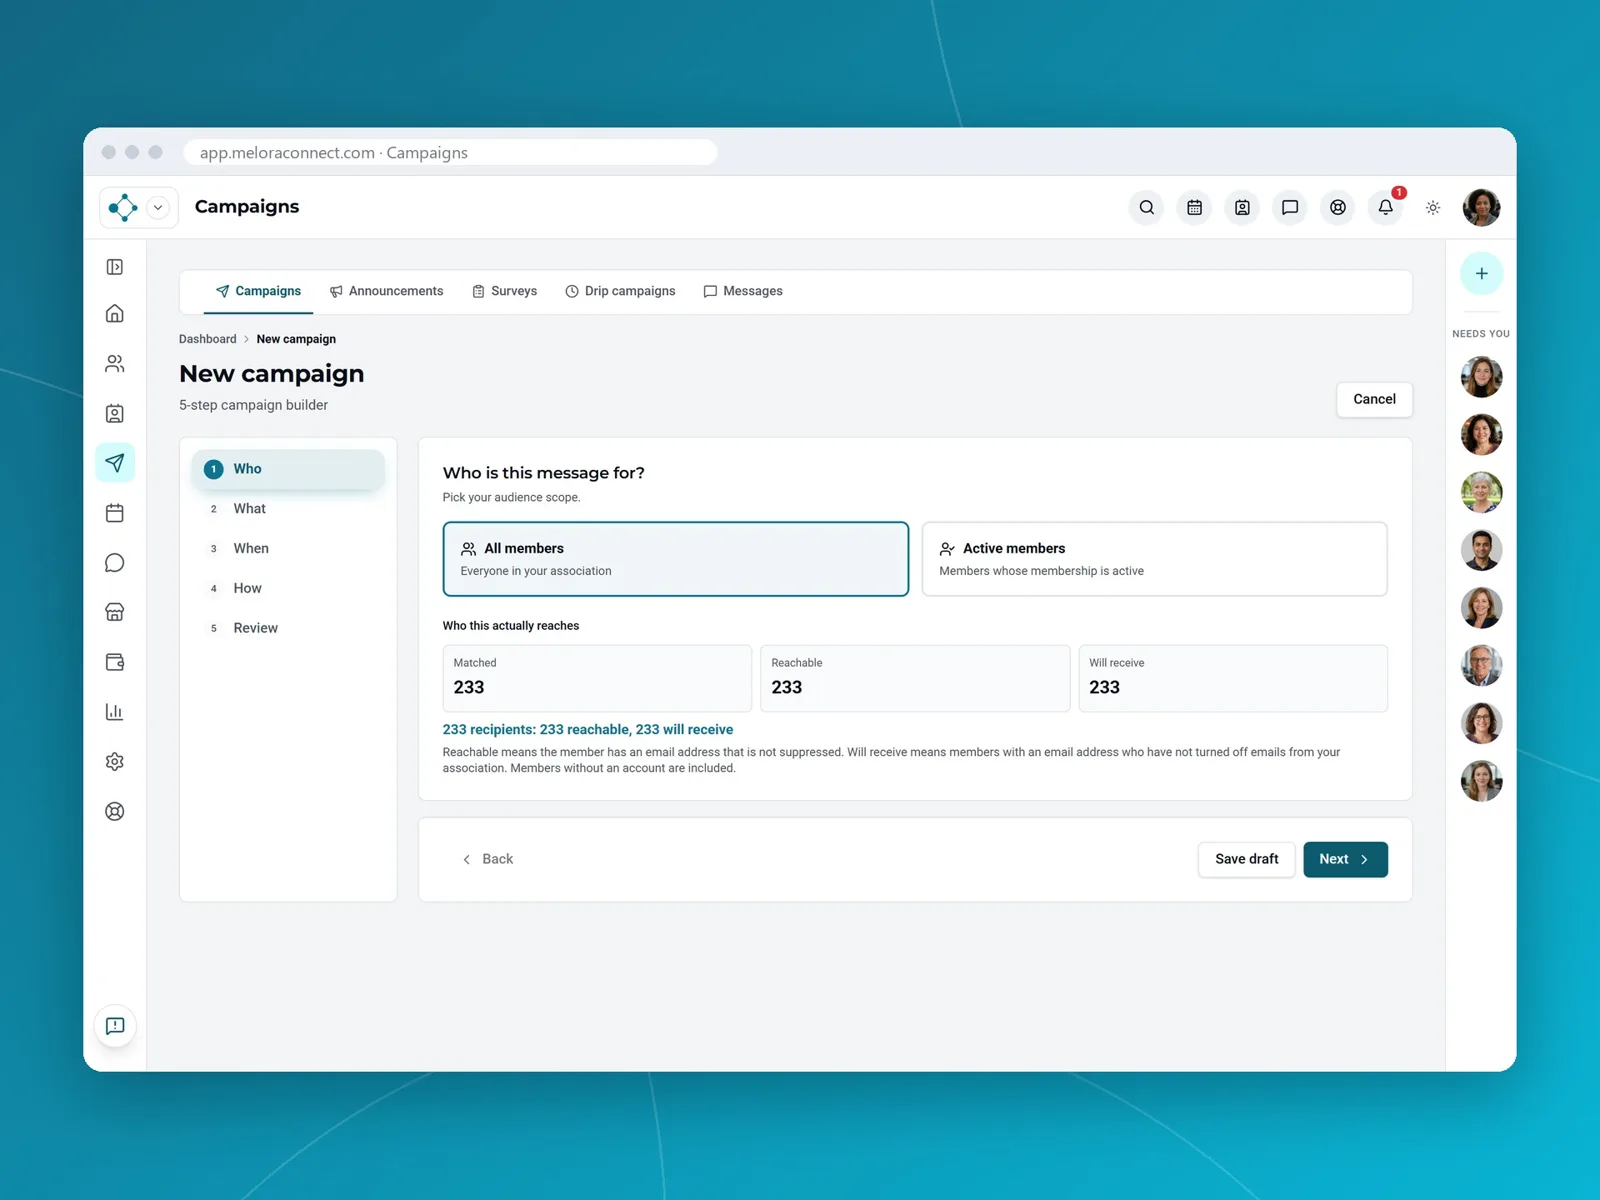Open the first avatar under Needs You
1600x1200 pixels.
pyautogui.click(x=1481, y=377)
